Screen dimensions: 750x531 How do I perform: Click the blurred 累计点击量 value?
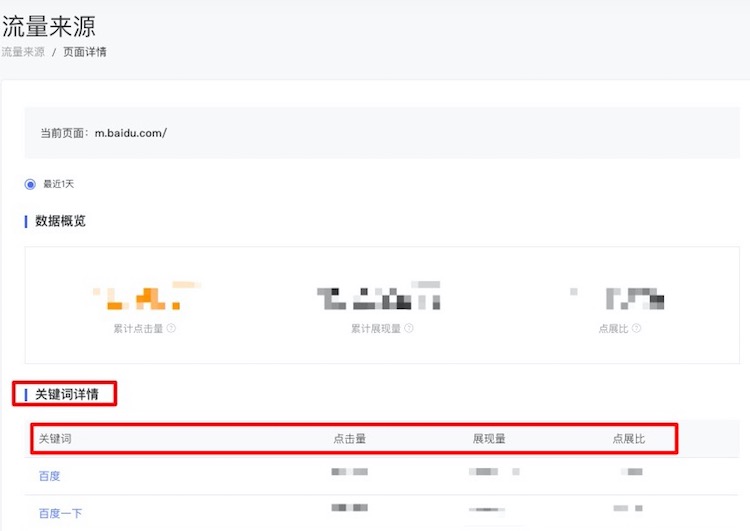pos(145,297)
